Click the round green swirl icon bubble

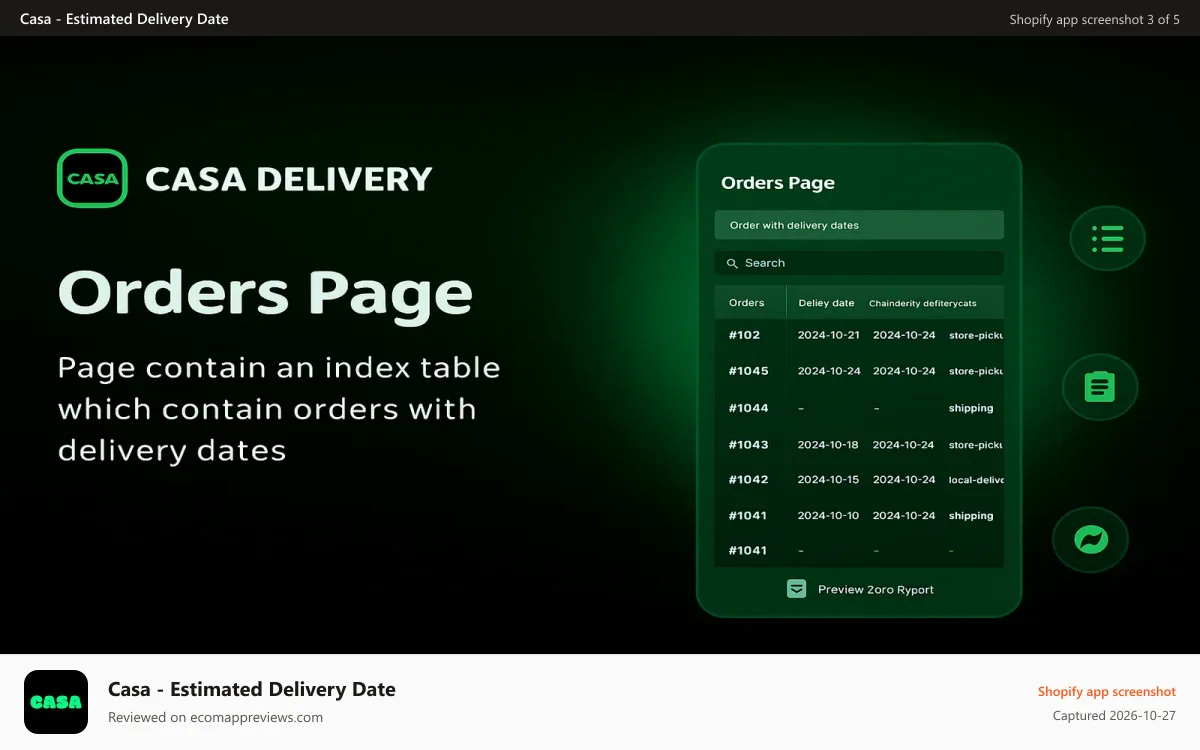(x=1090, y=540)
